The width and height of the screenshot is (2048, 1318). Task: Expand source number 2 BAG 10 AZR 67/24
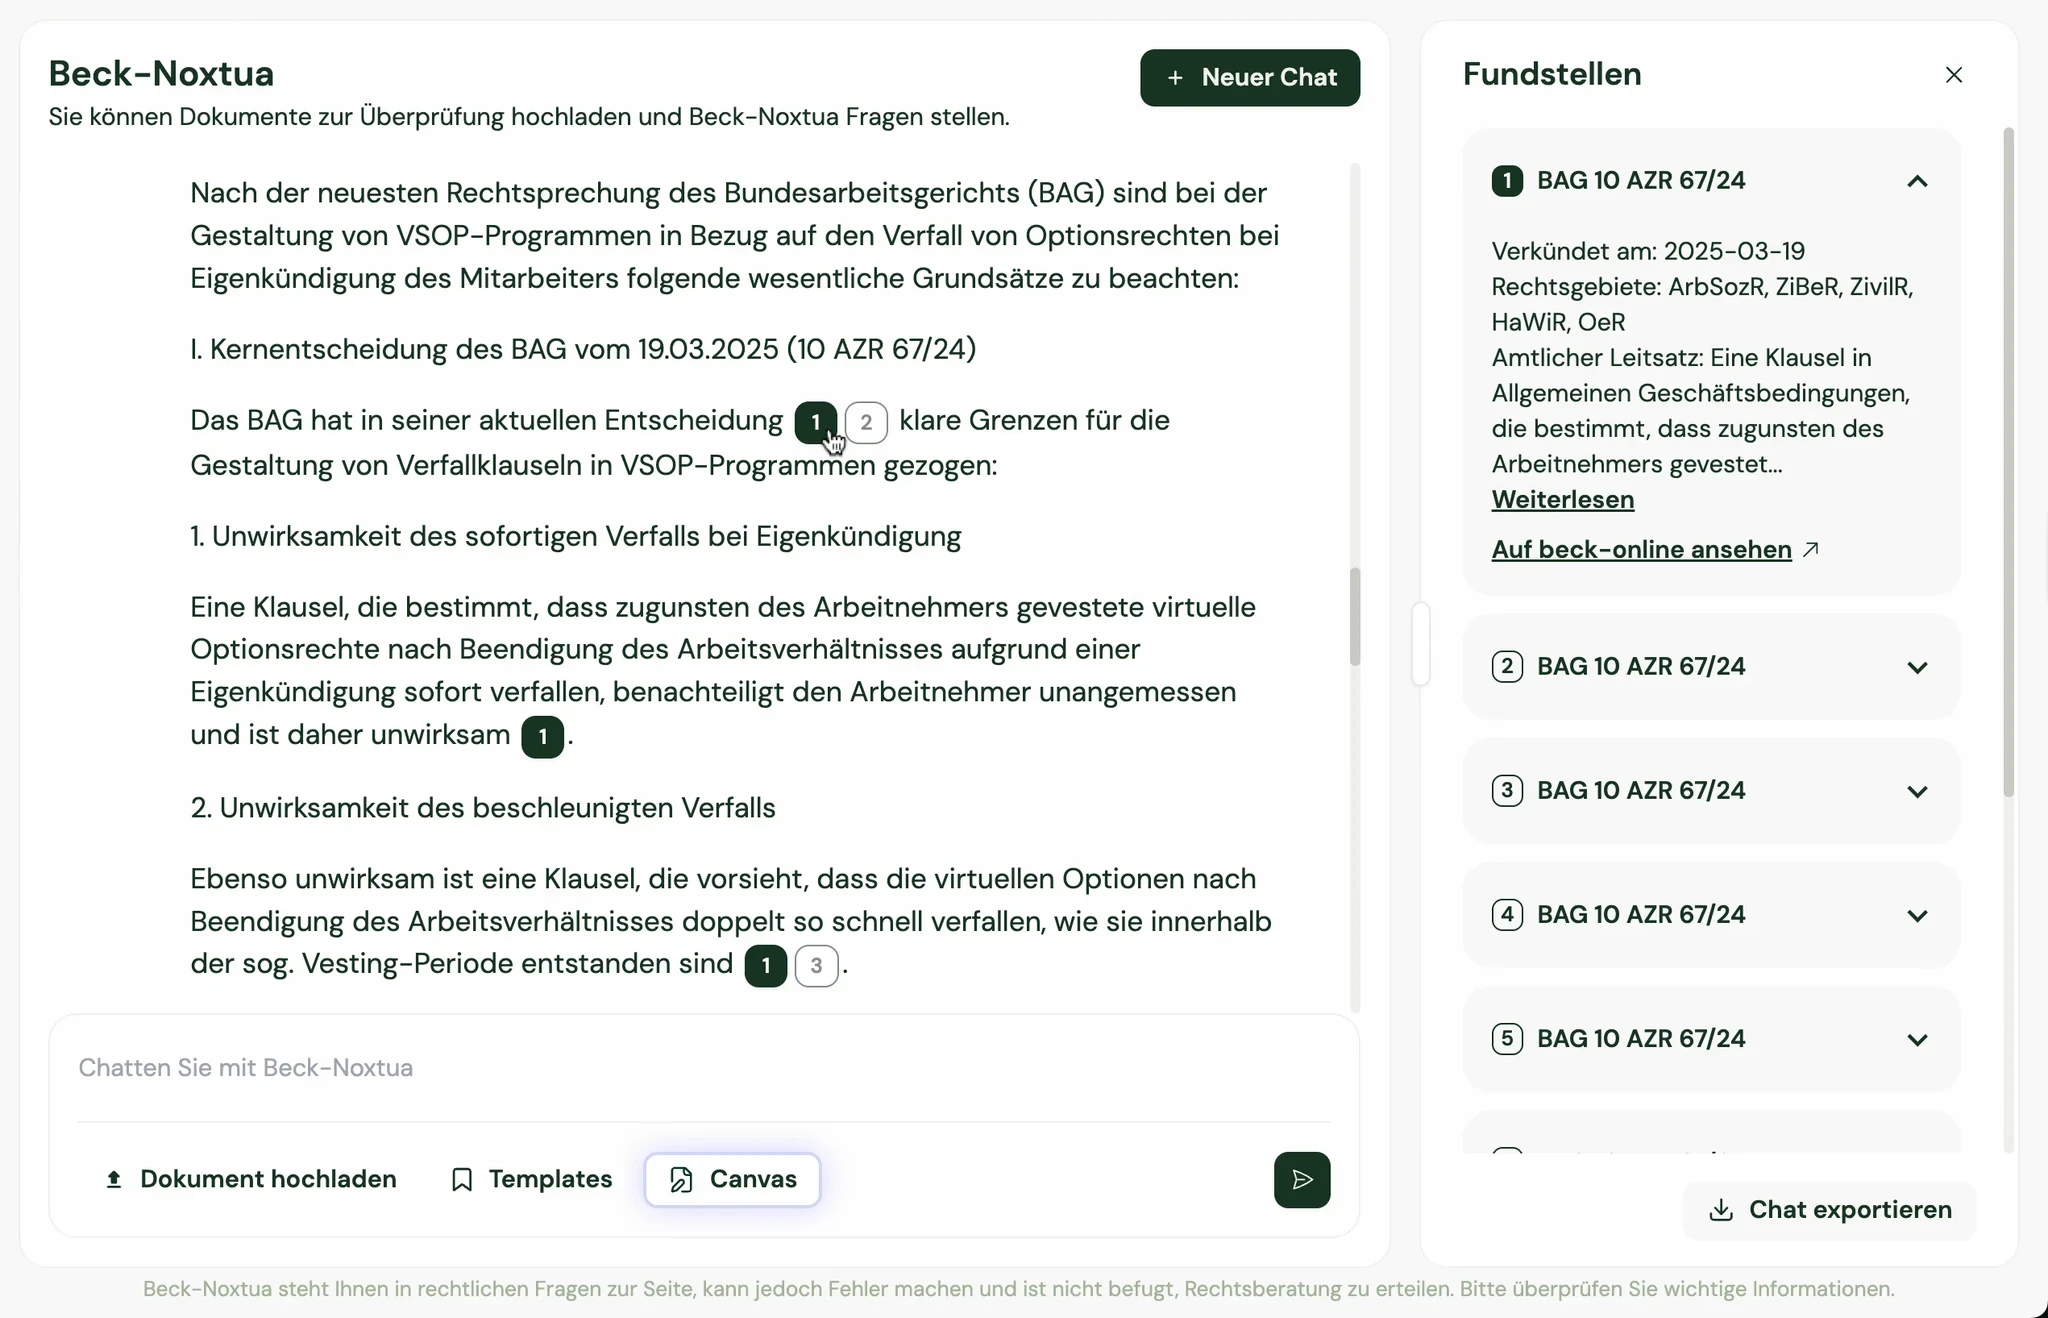pos(1916,667)
